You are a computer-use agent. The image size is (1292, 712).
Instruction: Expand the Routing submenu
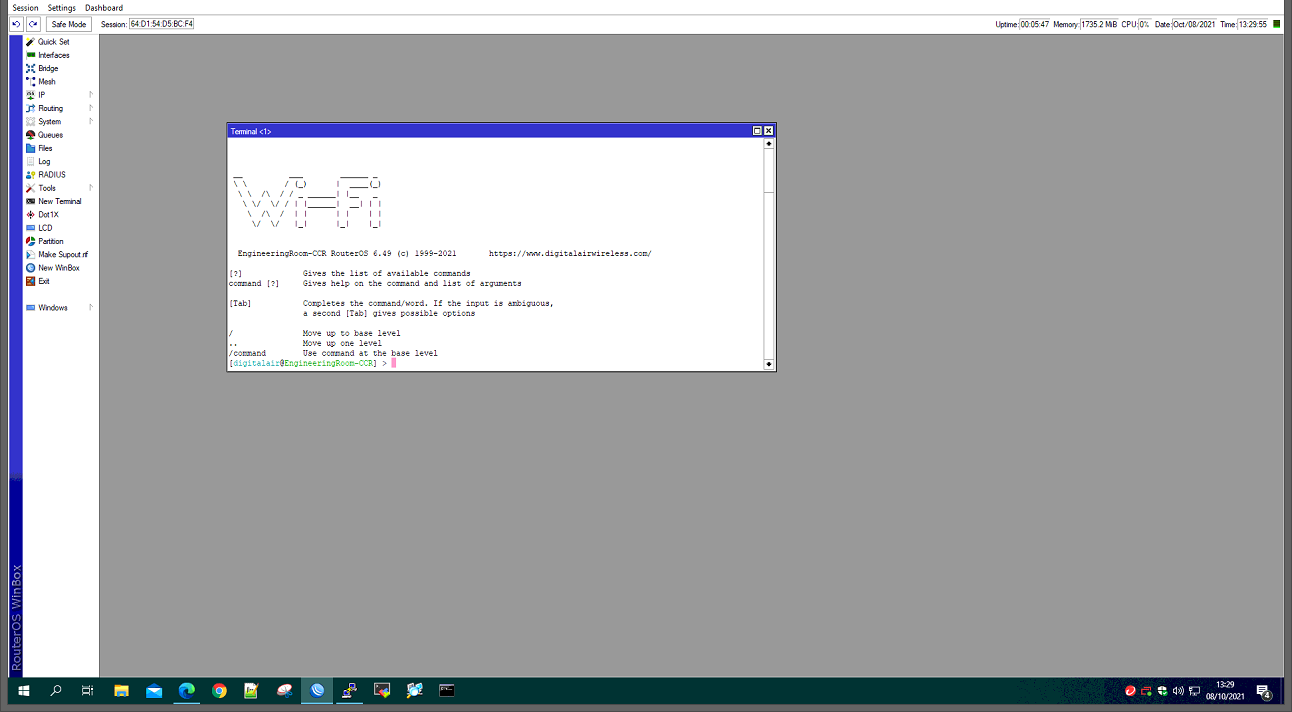[50, 108]
